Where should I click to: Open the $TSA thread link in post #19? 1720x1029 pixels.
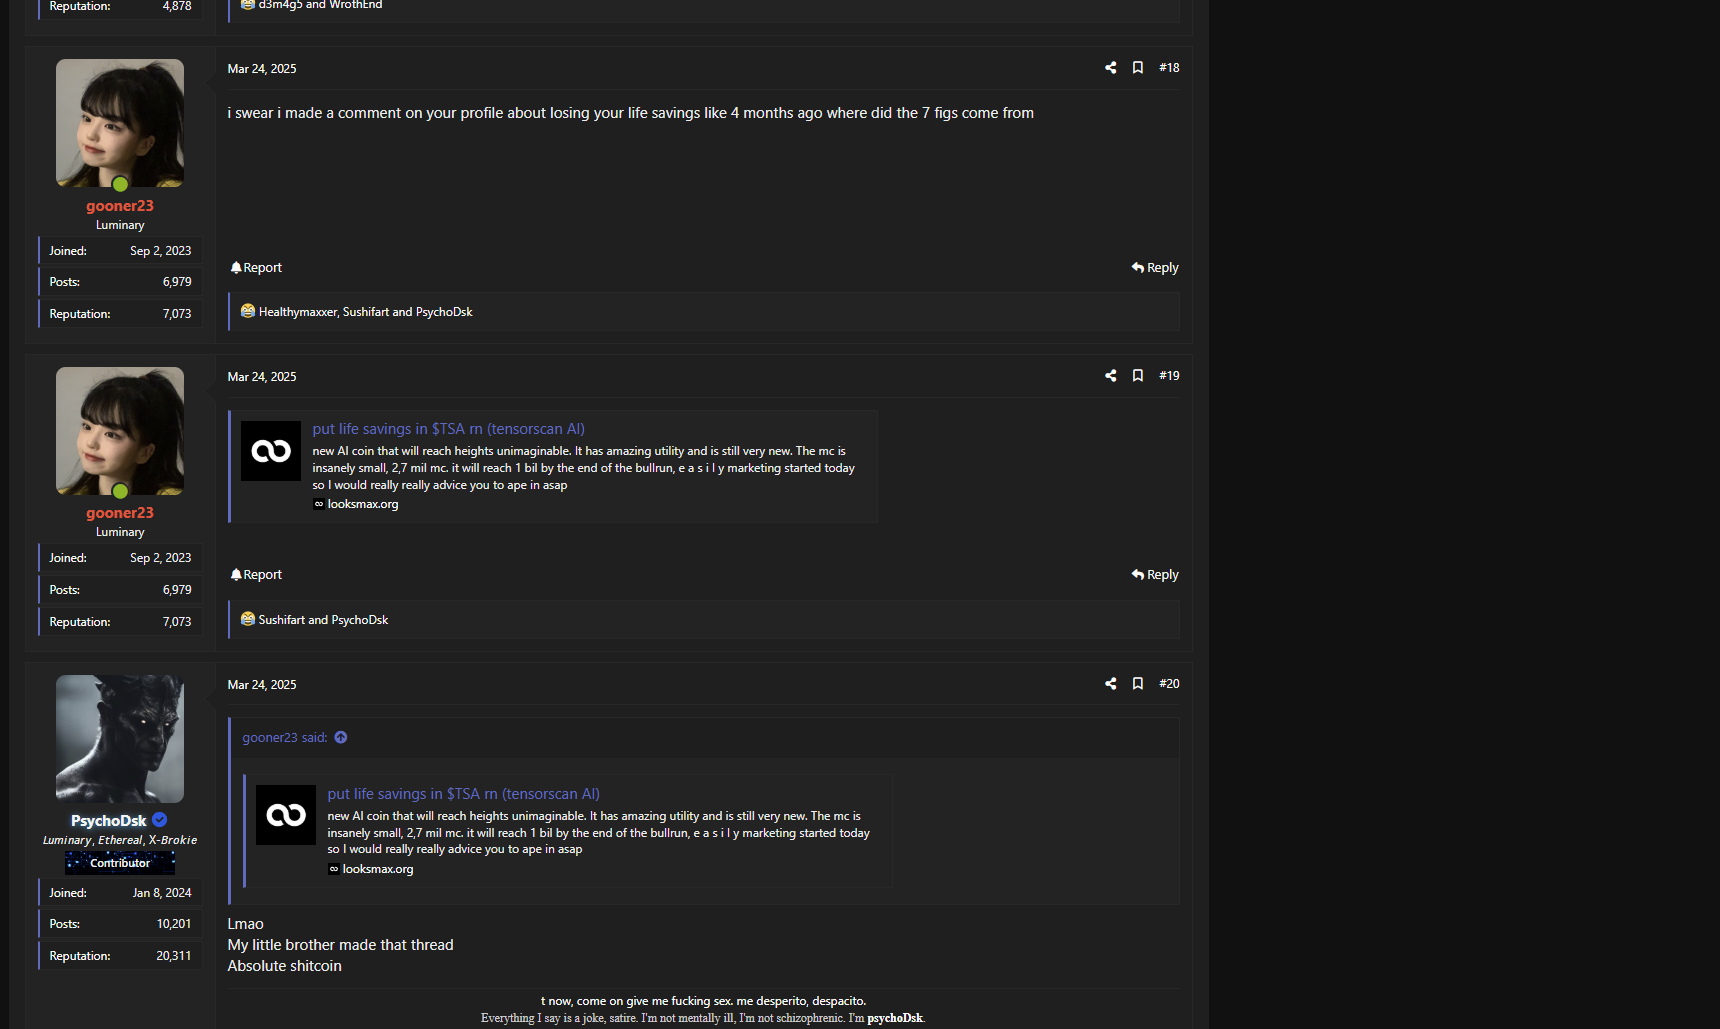point(448,429)
